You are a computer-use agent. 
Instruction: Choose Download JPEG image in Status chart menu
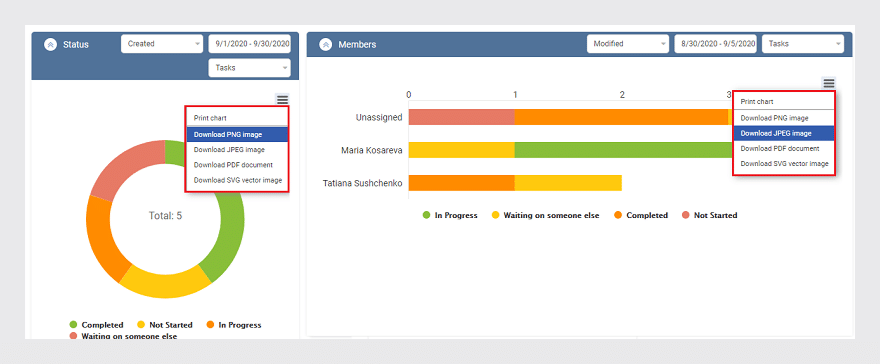pos(237,150)
